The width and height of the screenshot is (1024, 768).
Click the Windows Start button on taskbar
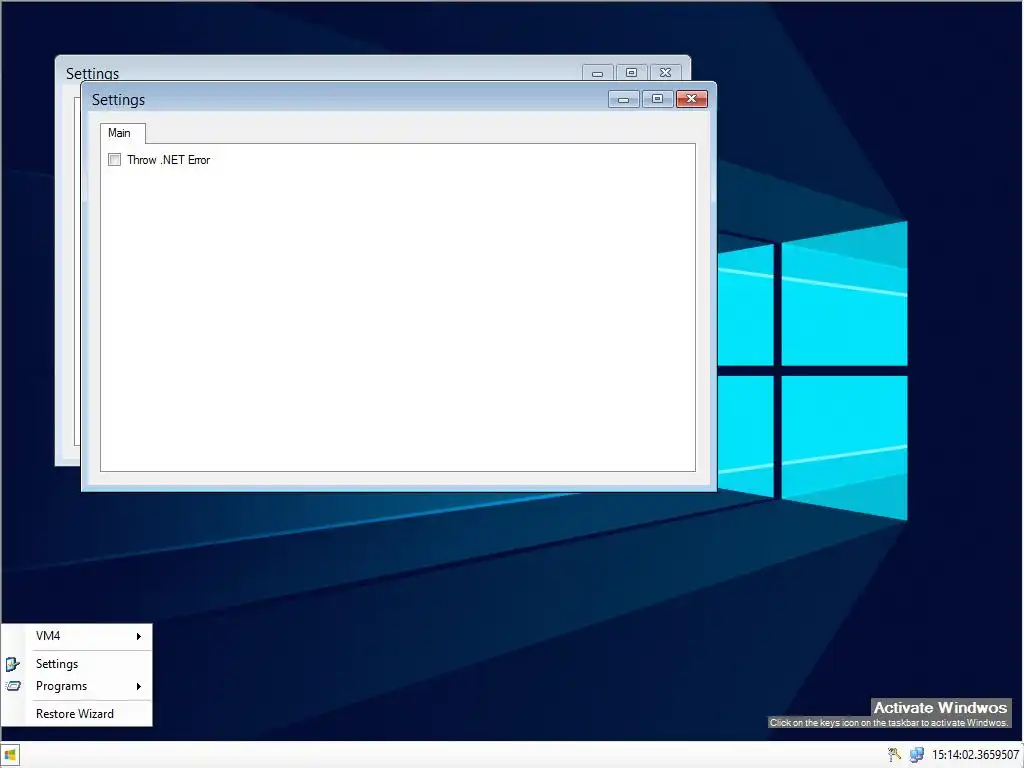point(10,755)
